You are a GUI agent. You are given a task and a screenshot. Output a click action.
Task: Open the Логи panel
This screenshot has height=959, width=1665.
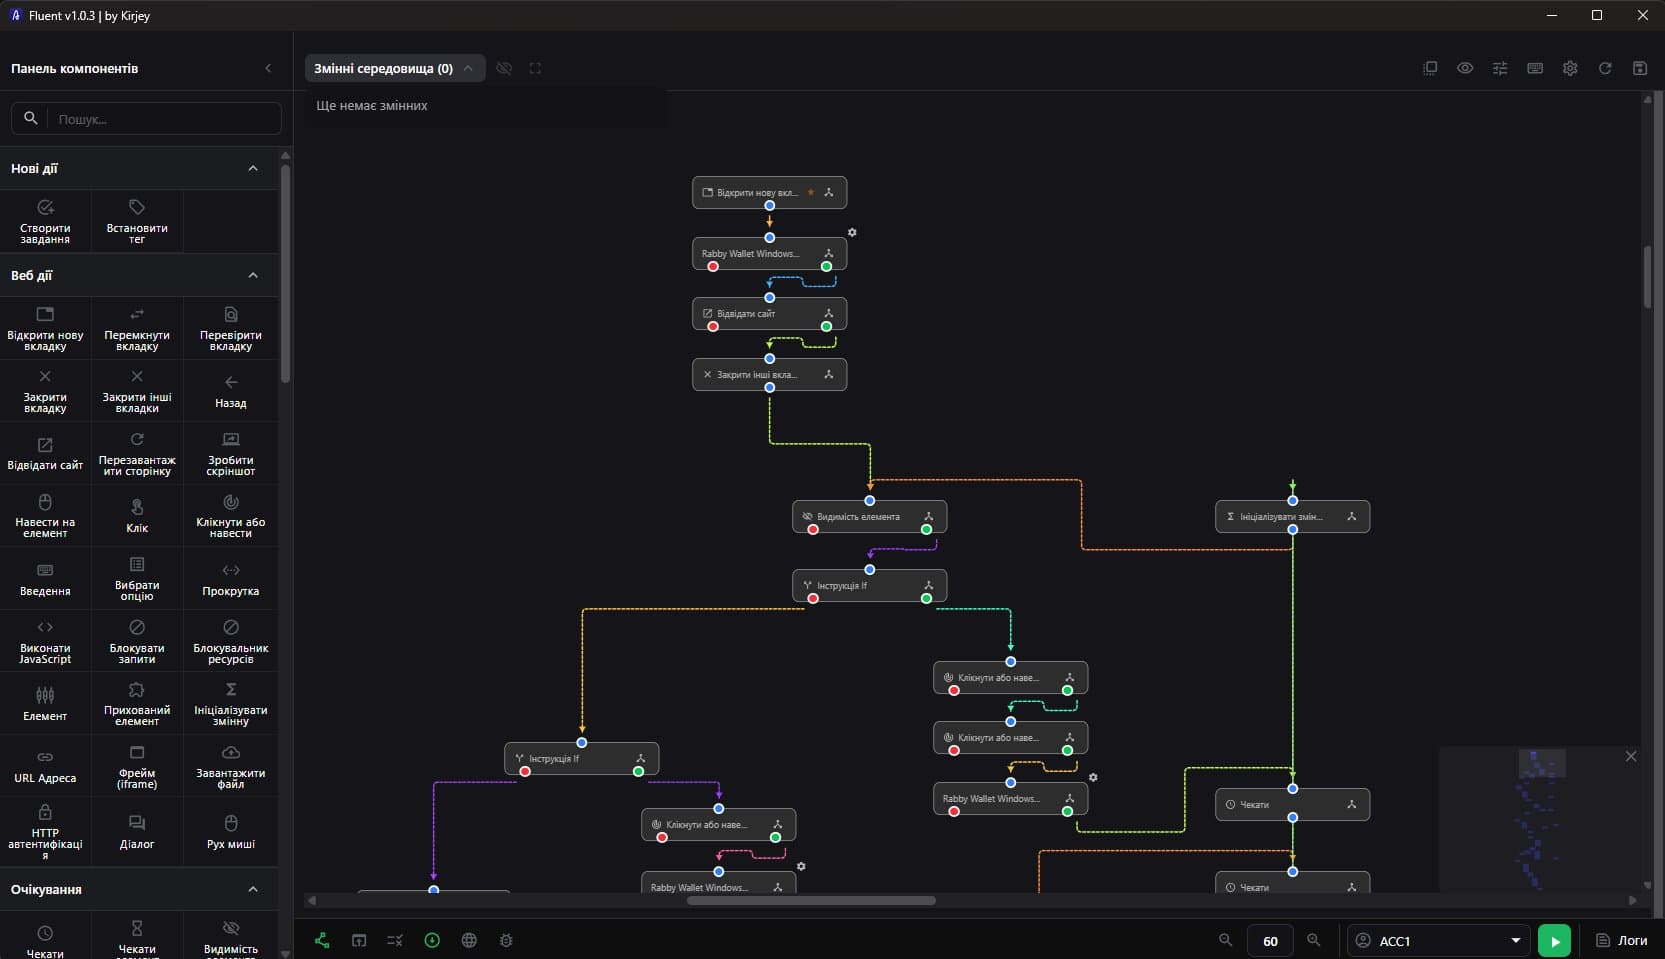coord(1621,941)
